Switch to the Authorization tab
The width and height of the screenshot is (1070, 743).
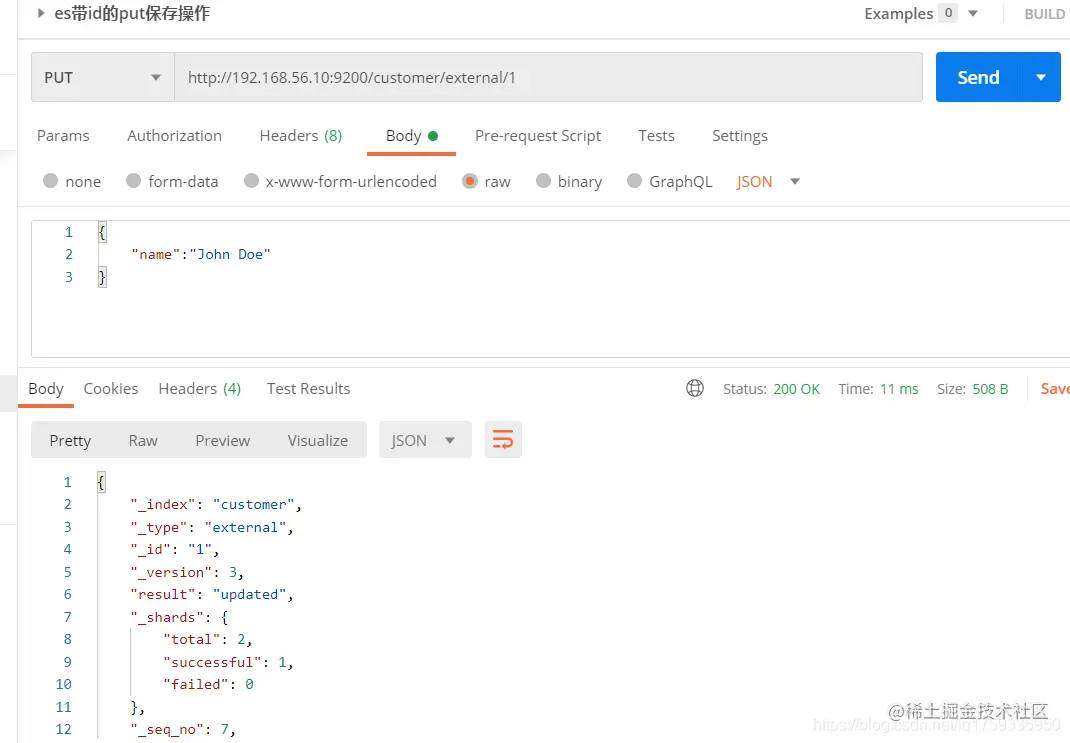(x=175, y=136)
